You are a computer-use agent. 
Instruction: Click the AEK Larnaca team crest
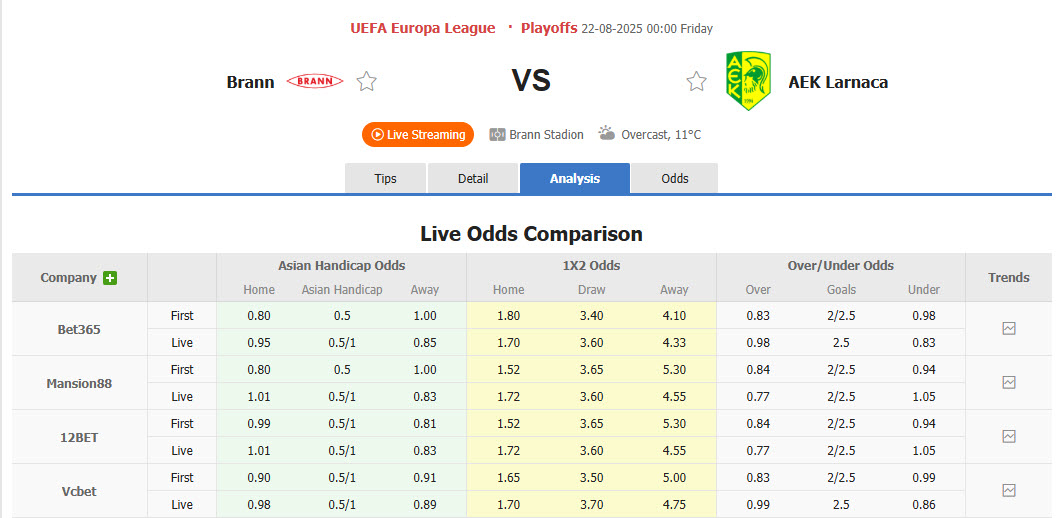pos(747,82)
